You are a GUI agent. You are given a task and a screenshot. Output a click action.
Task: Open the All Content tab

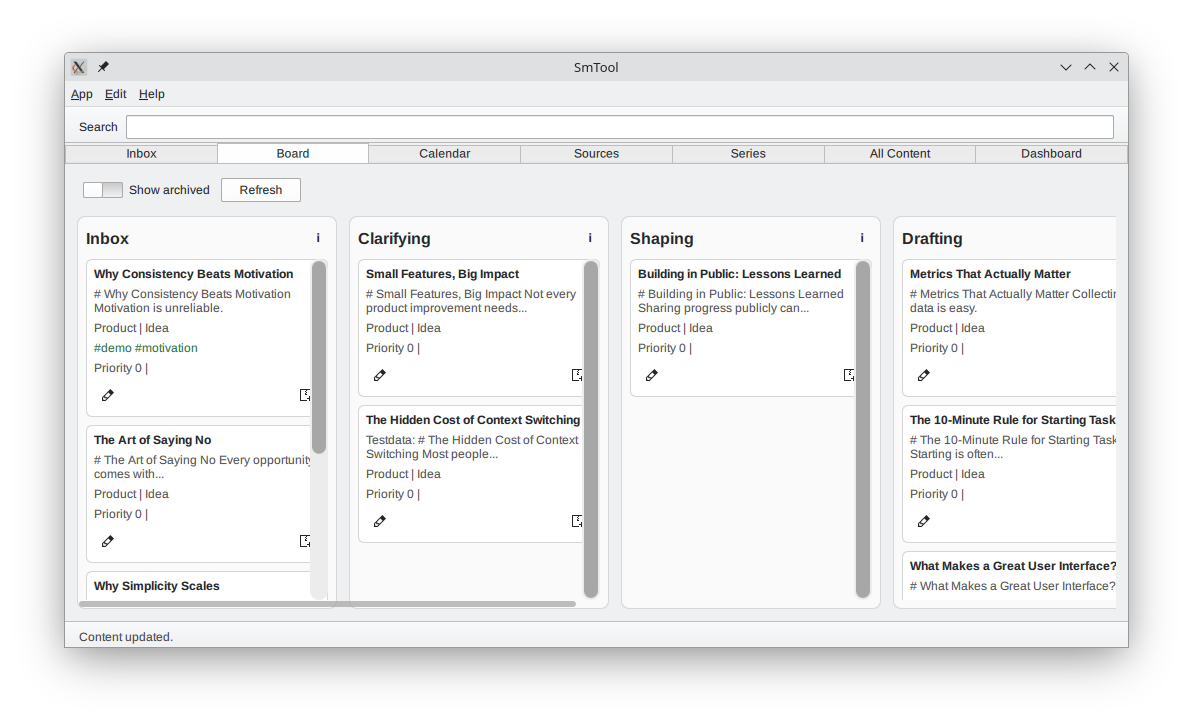[900, 154]
